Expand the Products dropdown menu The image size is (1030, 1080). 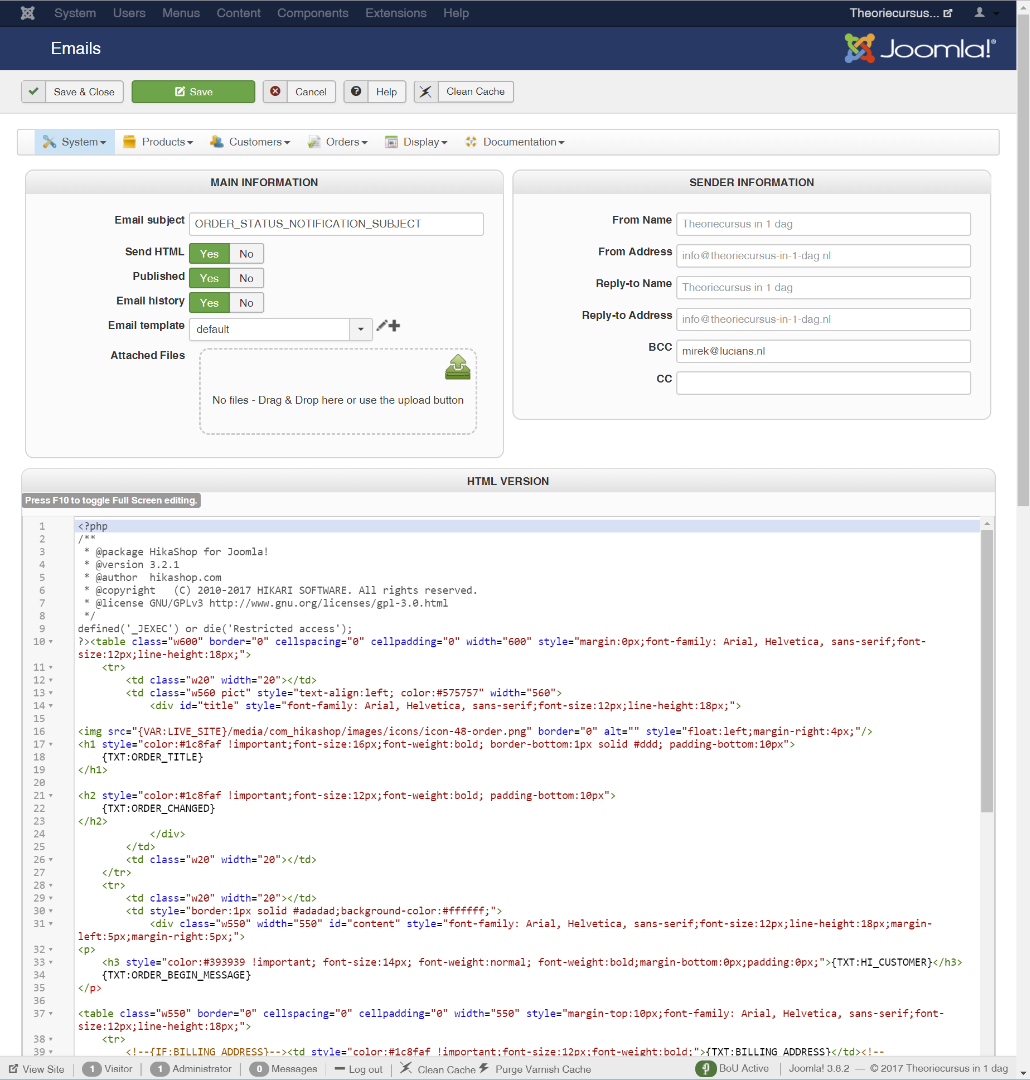point(158,142)
